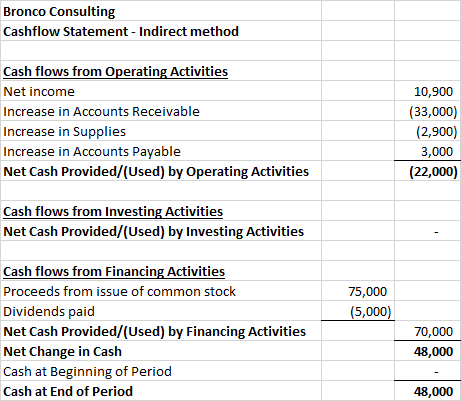Click 'Cash flows from Operating Activities' heading
Screen dimensions: 461x401
click(115, 72)
